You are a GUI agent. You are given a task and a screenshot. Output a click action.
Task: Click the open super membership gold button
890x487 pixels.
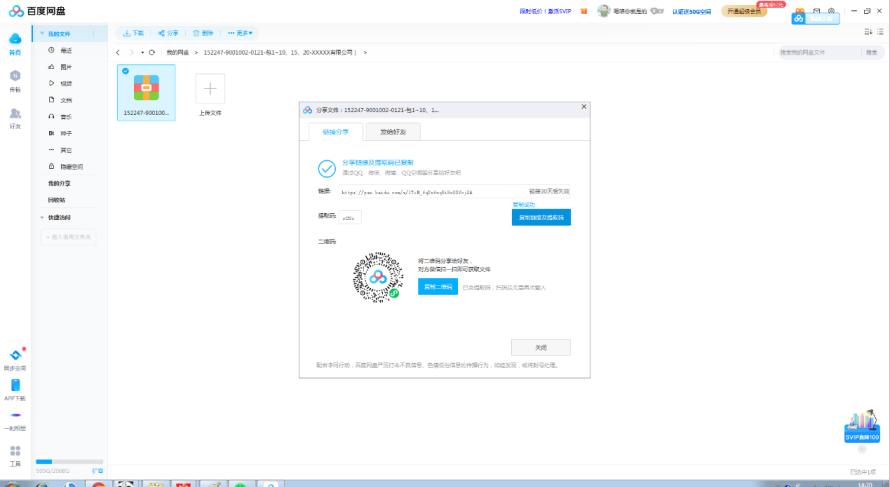pyautogui.click(x=744, y=11)
